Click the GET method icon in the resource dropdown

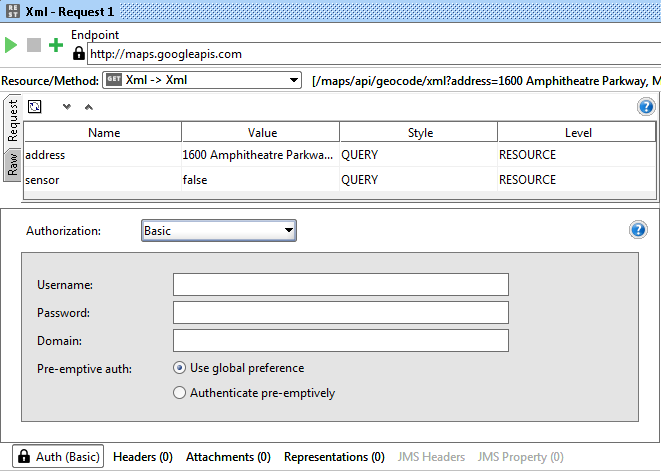pos(114,80)
